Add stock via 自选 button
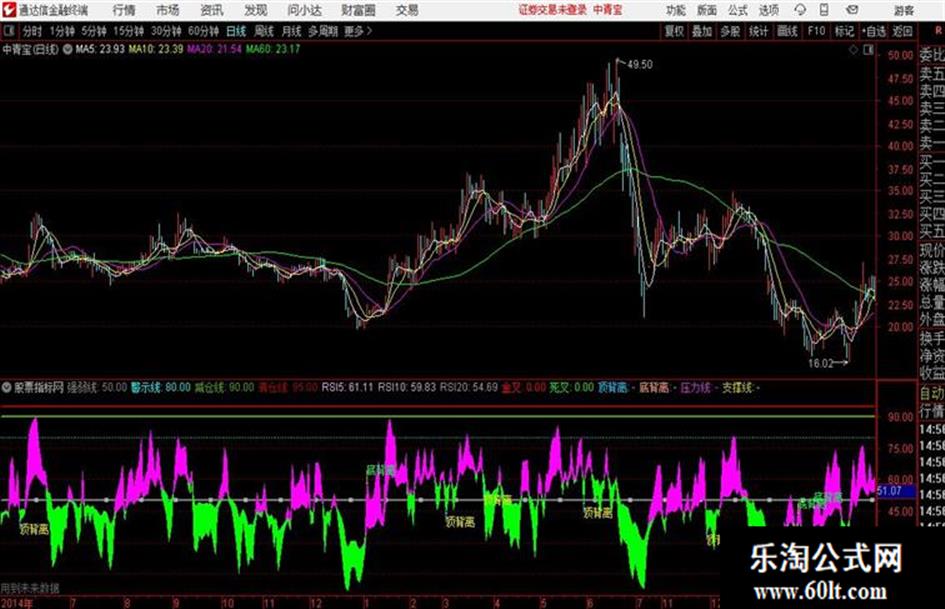945x609 pixels. click(x=873, y=31)
